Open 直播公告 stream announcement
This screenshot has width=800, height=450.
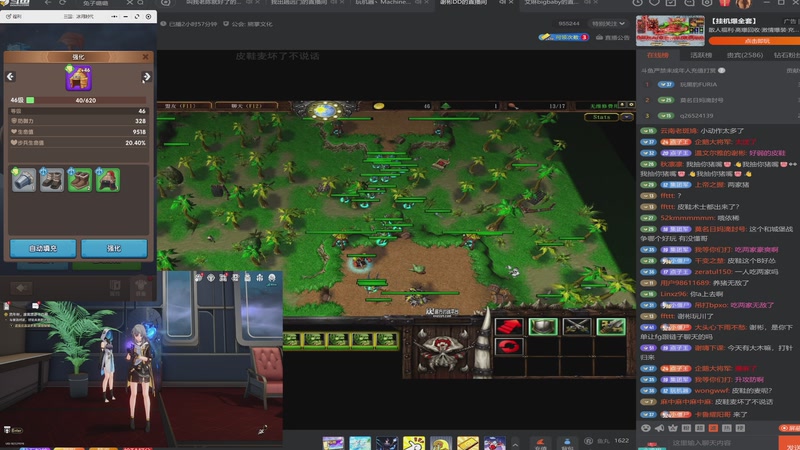click(x=613, y=37)
